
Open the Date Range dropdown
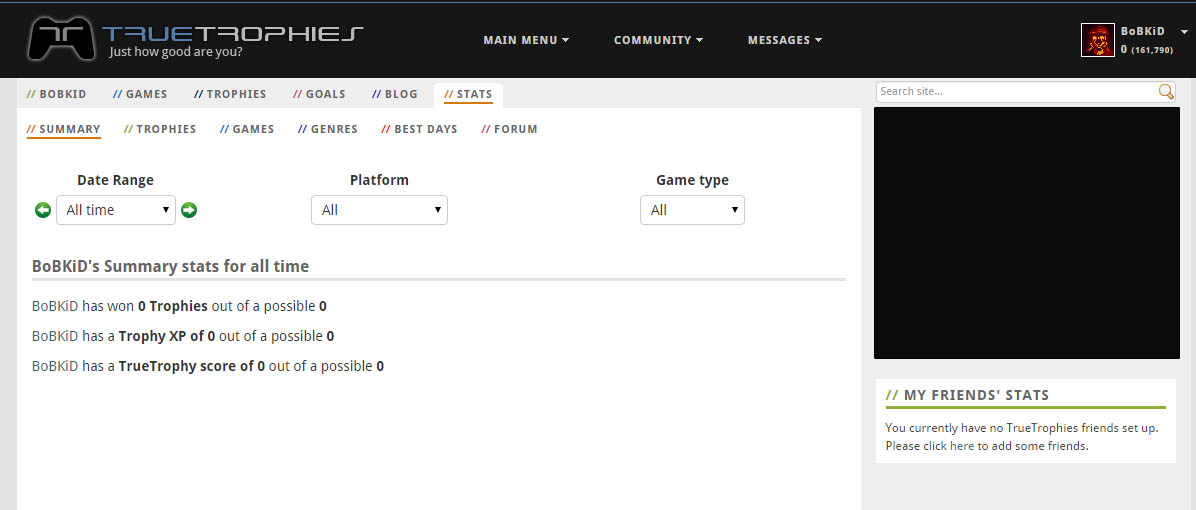point(116,210)
